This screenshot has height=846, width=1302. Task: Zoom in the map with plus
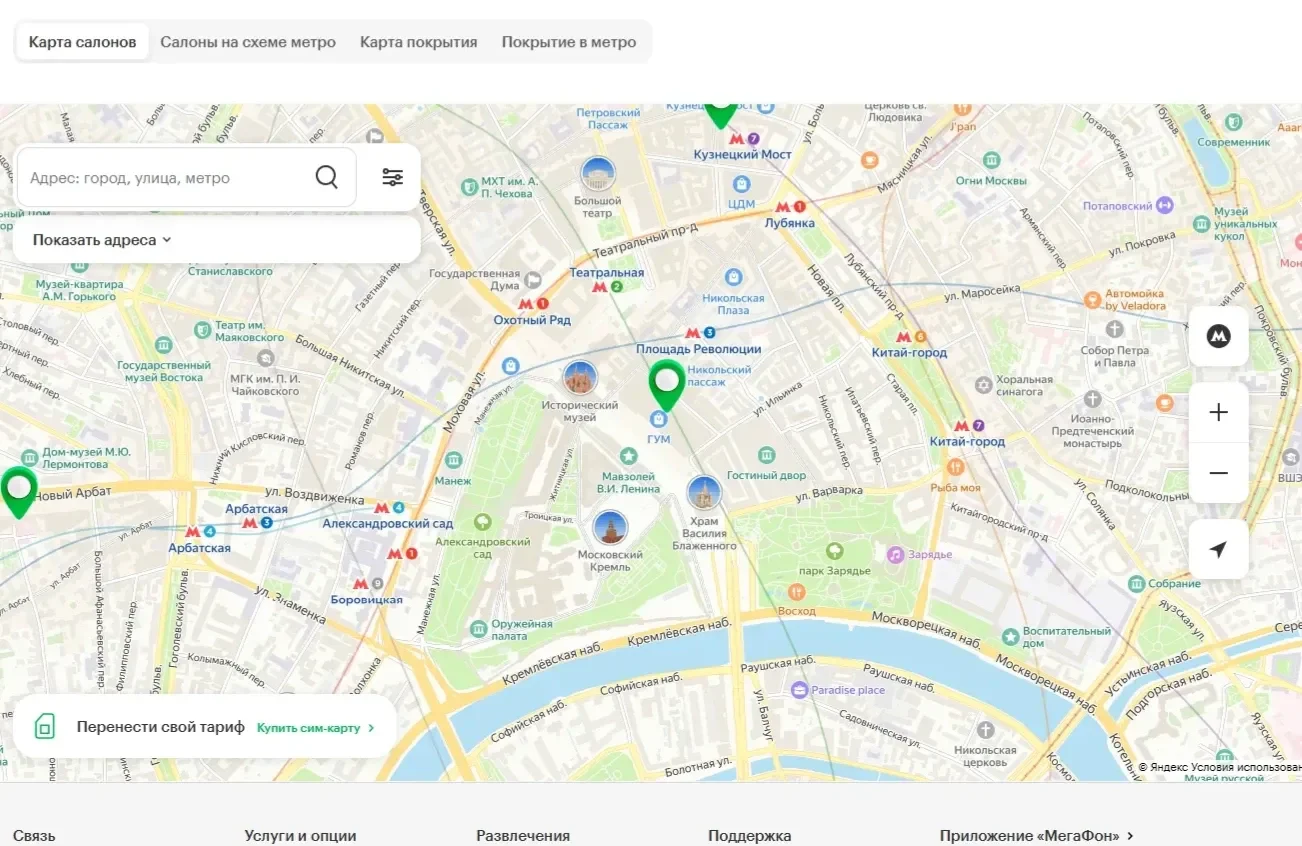pyautogui.click(x=1218, y=412)
